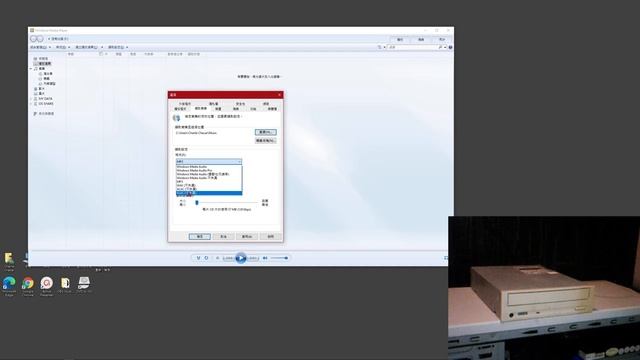640x360 pixels.
Task: Click the File Name button
Action: pos(265,140)
